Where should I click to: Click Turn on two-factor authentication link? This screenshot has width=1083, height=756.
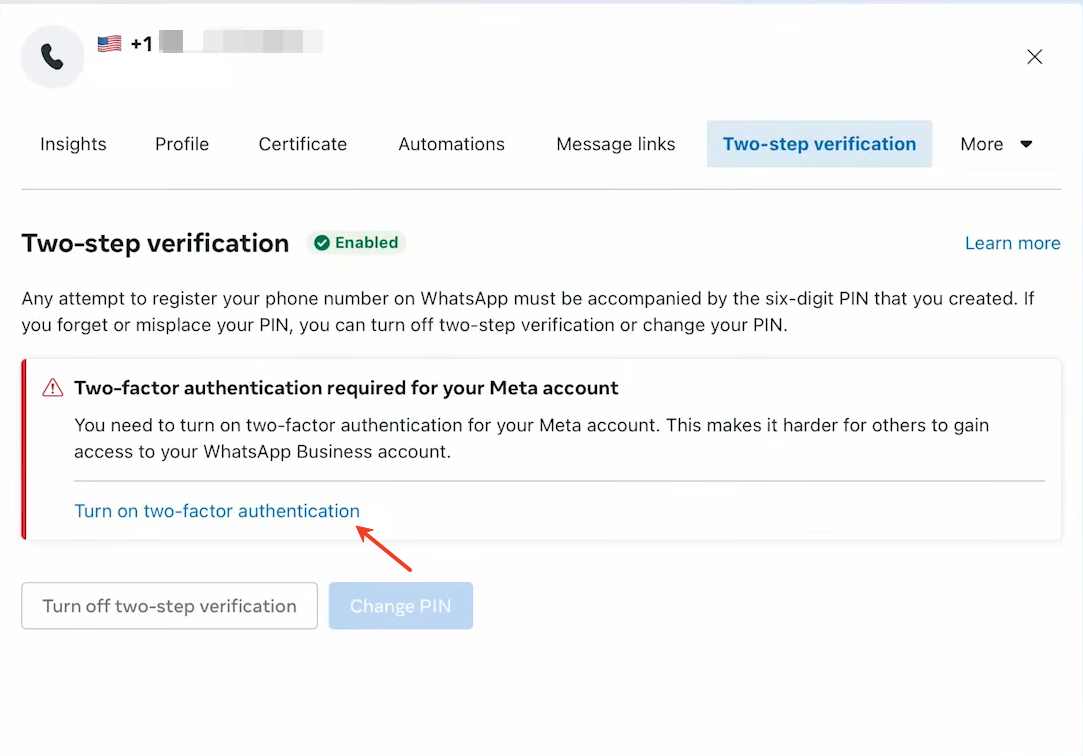pyautogui.click(x=217, y=511)
